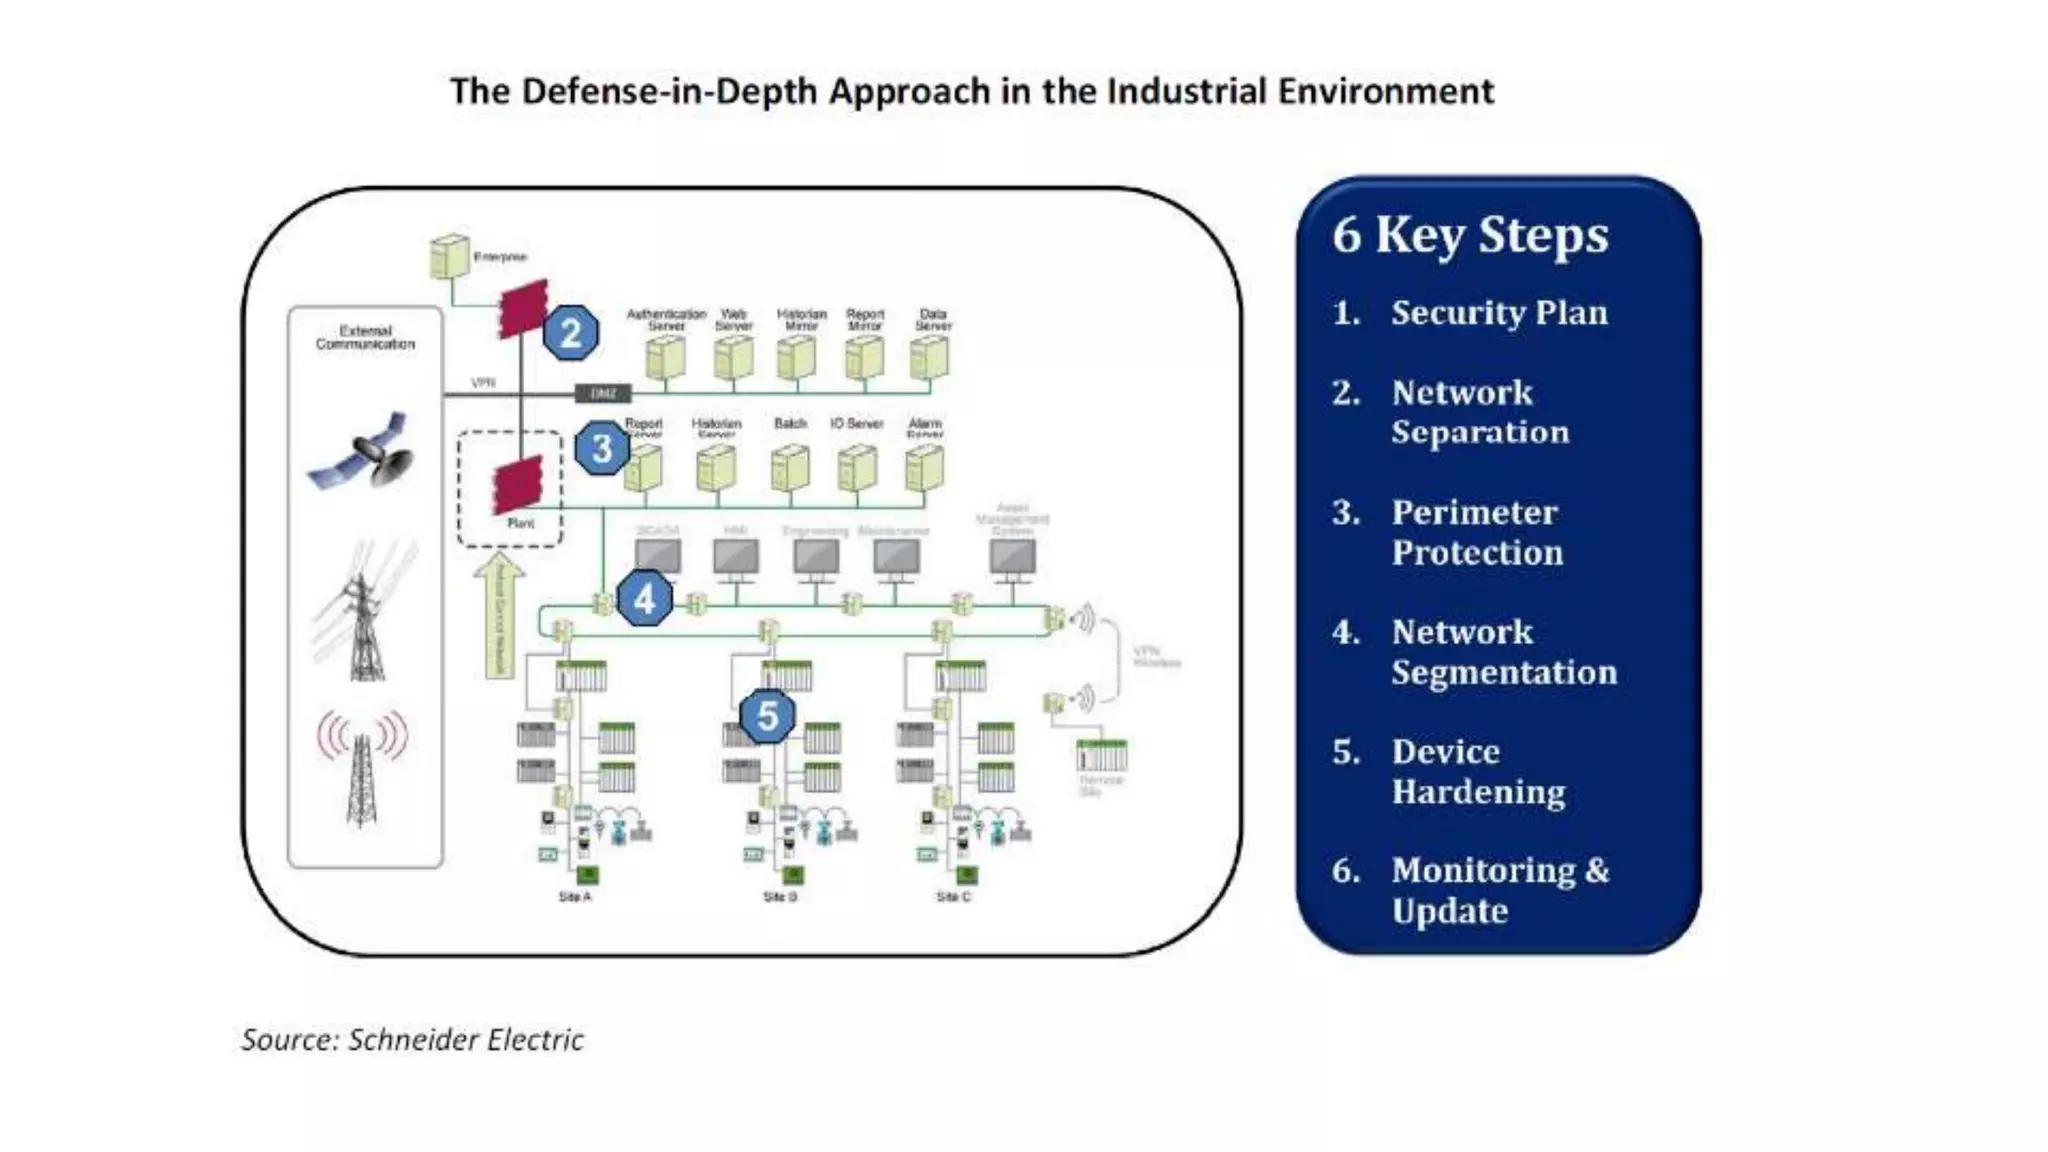The image size is (2048, 1152).
Task: Click the Alarm Server icon
Action: point(924,468)
